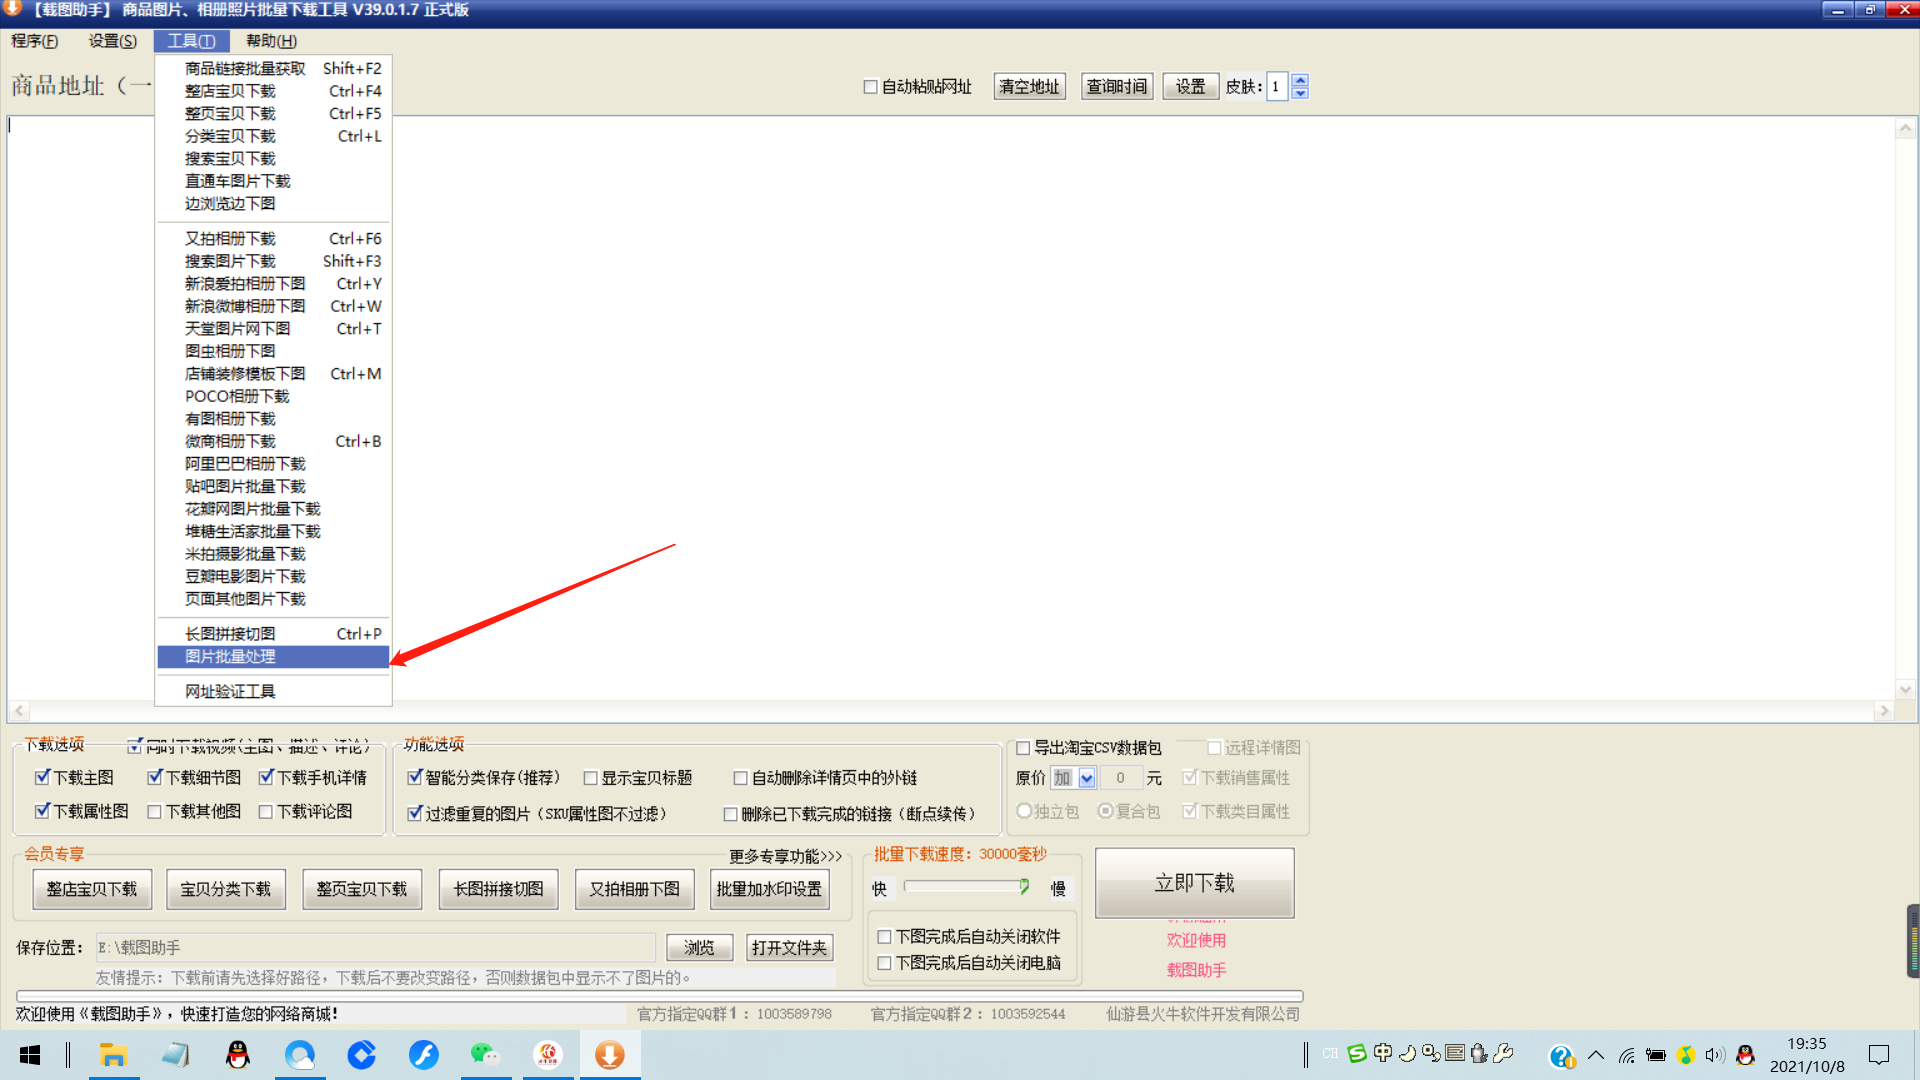Adjust the download speed slider handle

click(1024, 886)
